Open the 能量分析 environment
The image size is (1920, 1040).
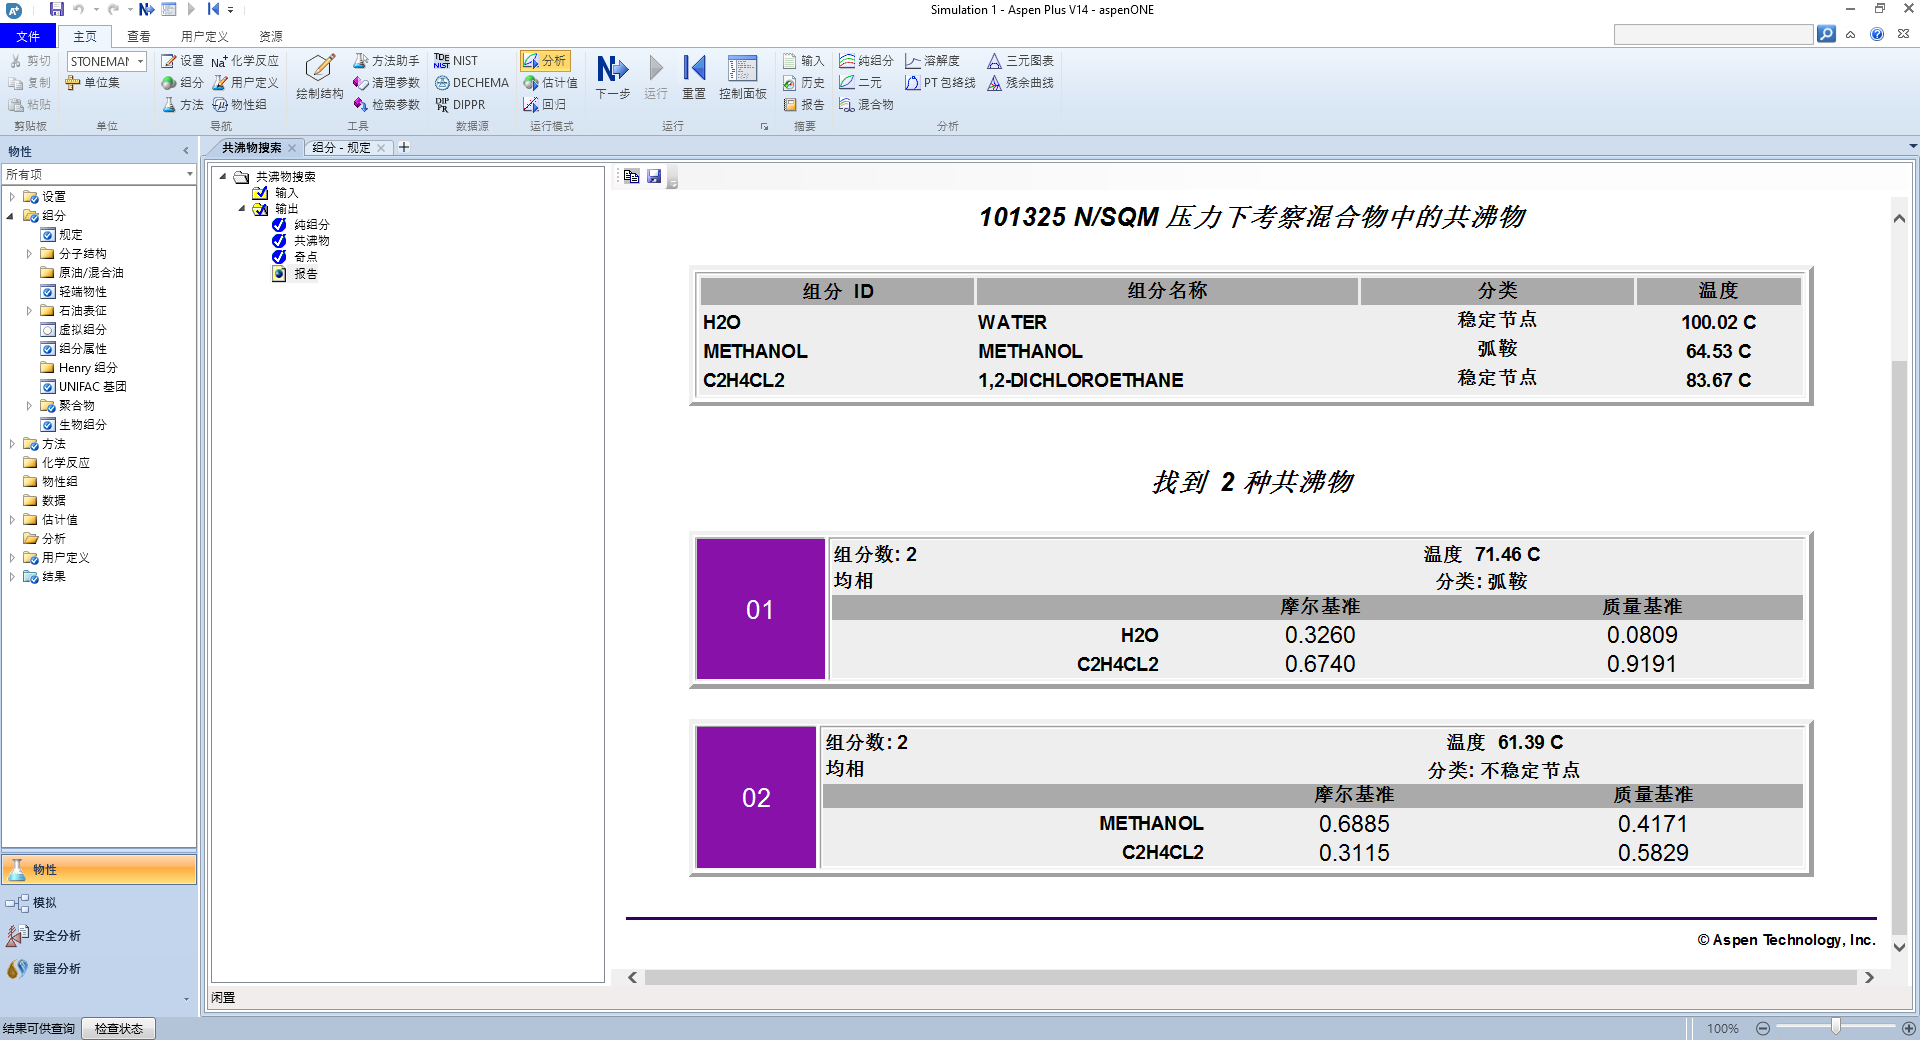tap(99, 969)
